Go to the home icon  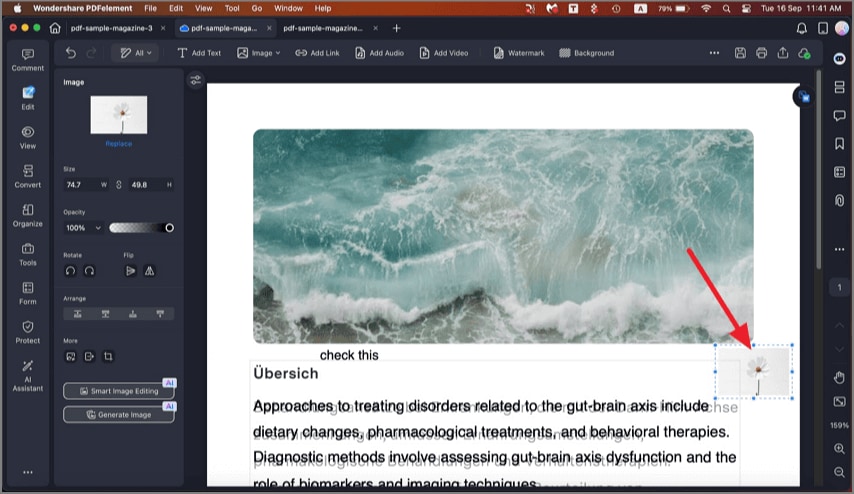coord(55,28)
